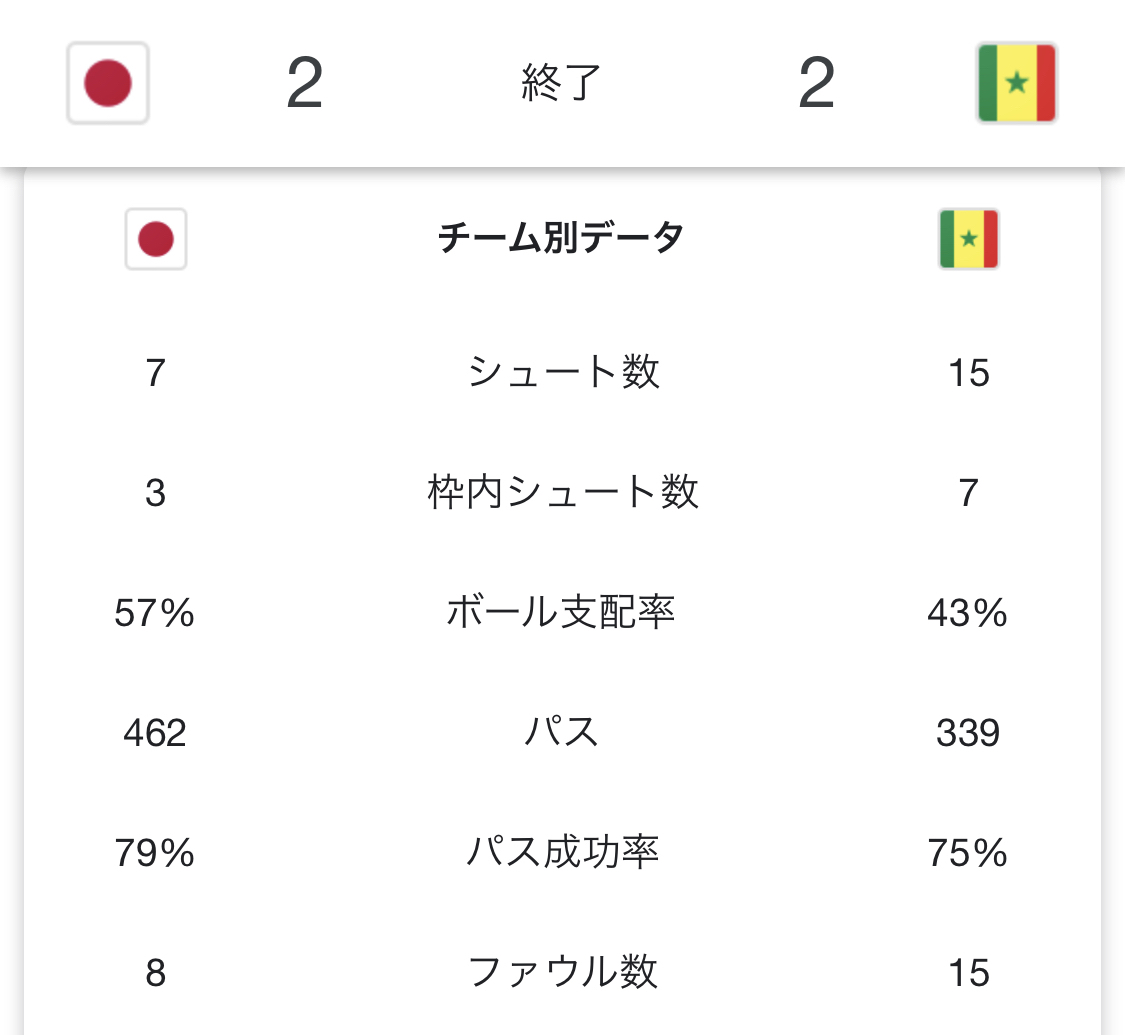Click the small Japan flag beside チーム別データ

(156, 239)
